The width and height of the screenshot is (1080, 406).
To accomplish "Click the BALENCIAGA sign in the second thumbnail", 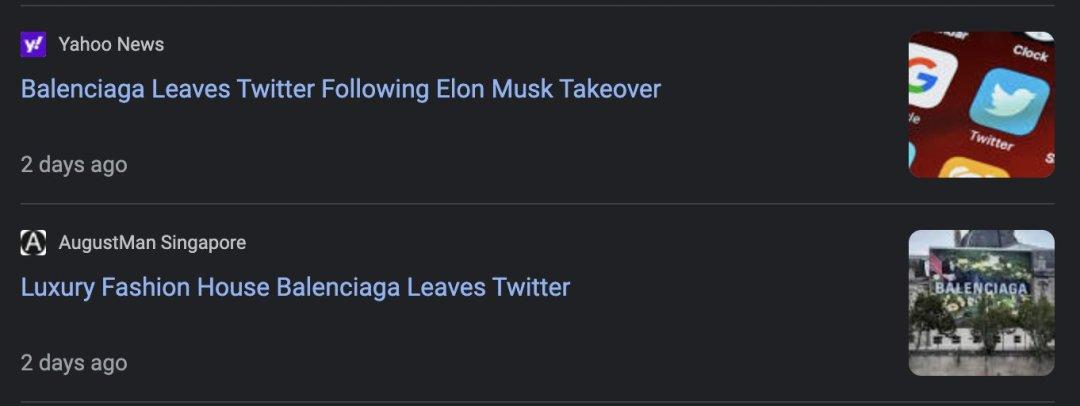I will tap(981, 288).
